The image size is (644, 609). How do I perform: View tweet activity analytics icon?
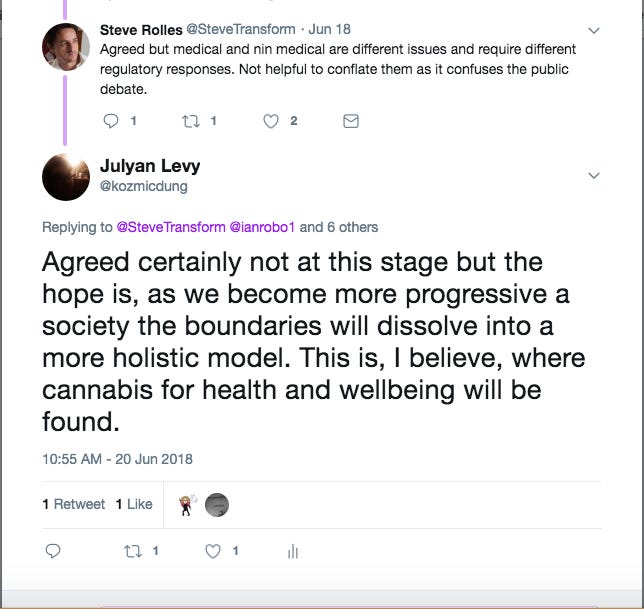(293, 552)
